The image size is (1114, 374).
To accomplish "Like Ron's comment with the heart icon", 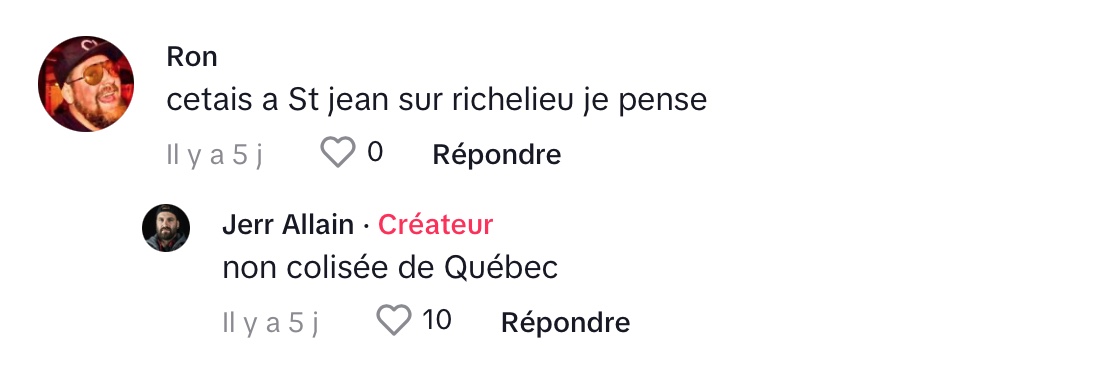I will click(x=337, y=153).
